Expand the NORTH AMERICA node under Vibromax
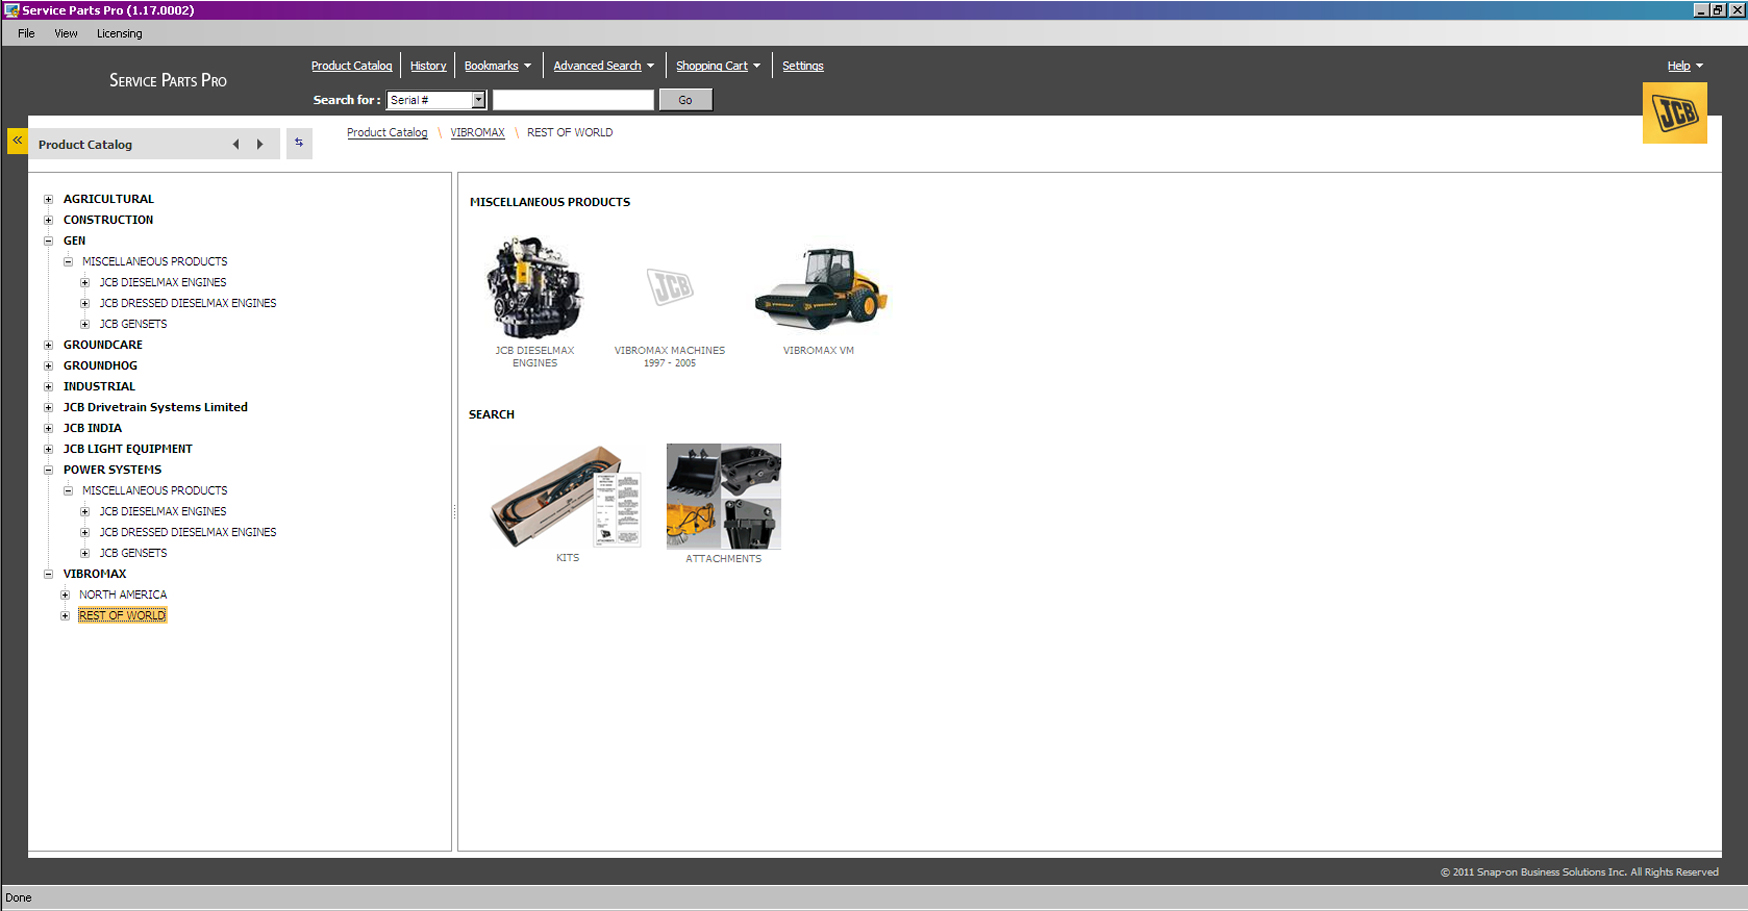The width and height of the screenshot is (1748, 911). point(65,595)
